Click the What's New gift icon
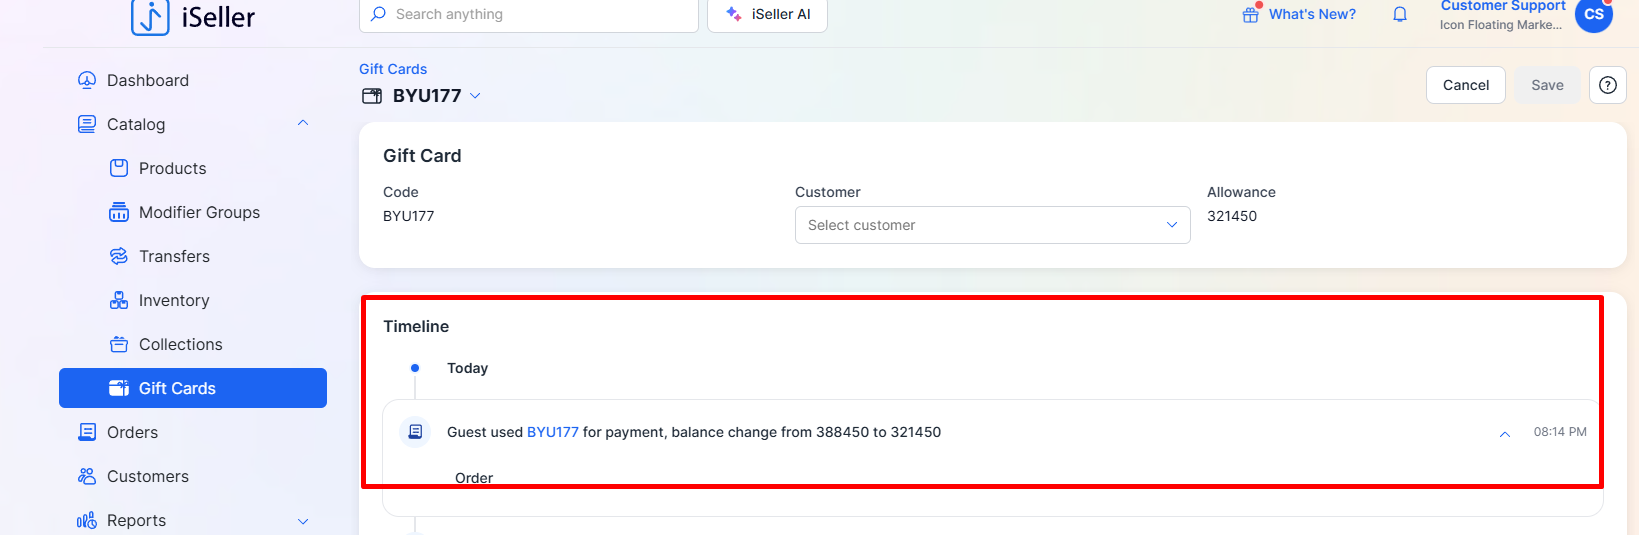The image size is (1639, 535). tap(1251, 14)
